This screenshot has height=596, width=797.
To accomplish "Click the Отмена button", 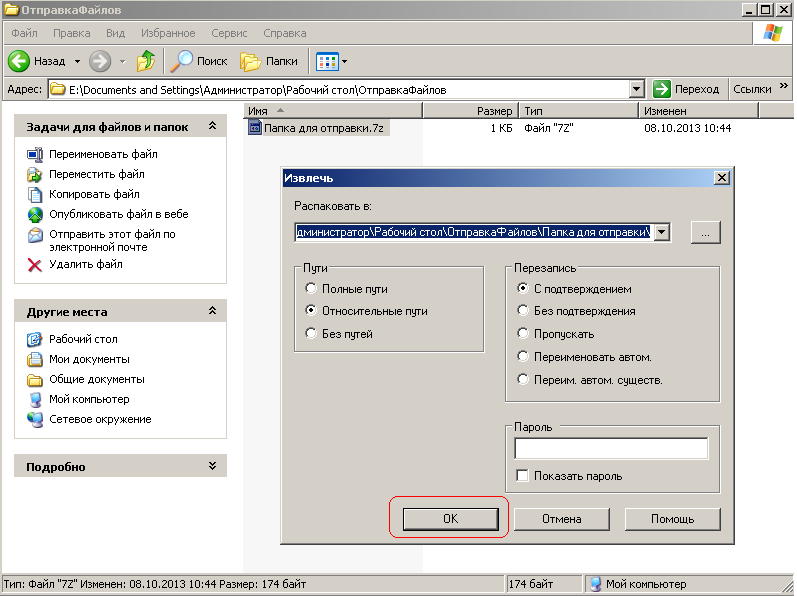I will [x=561, y=519].
